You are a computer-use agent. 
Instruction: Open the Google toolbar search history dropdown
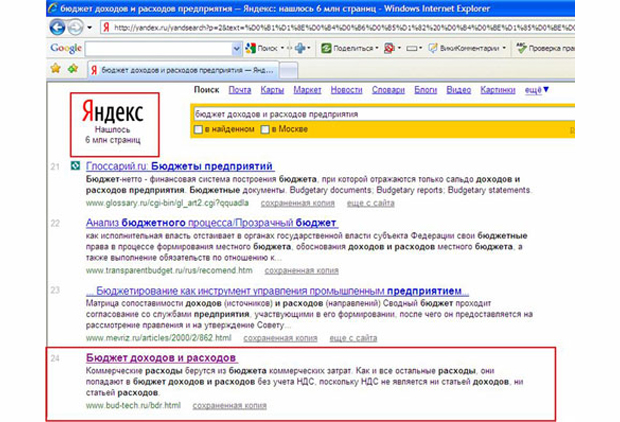point(236,49)
